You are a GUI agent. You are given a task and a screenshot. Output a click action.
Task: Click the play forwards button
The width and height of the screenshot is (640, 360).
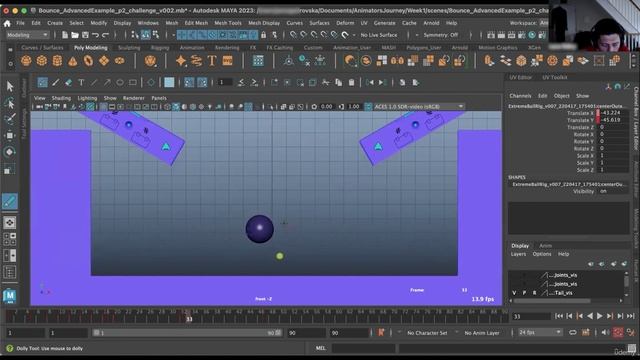600,316
